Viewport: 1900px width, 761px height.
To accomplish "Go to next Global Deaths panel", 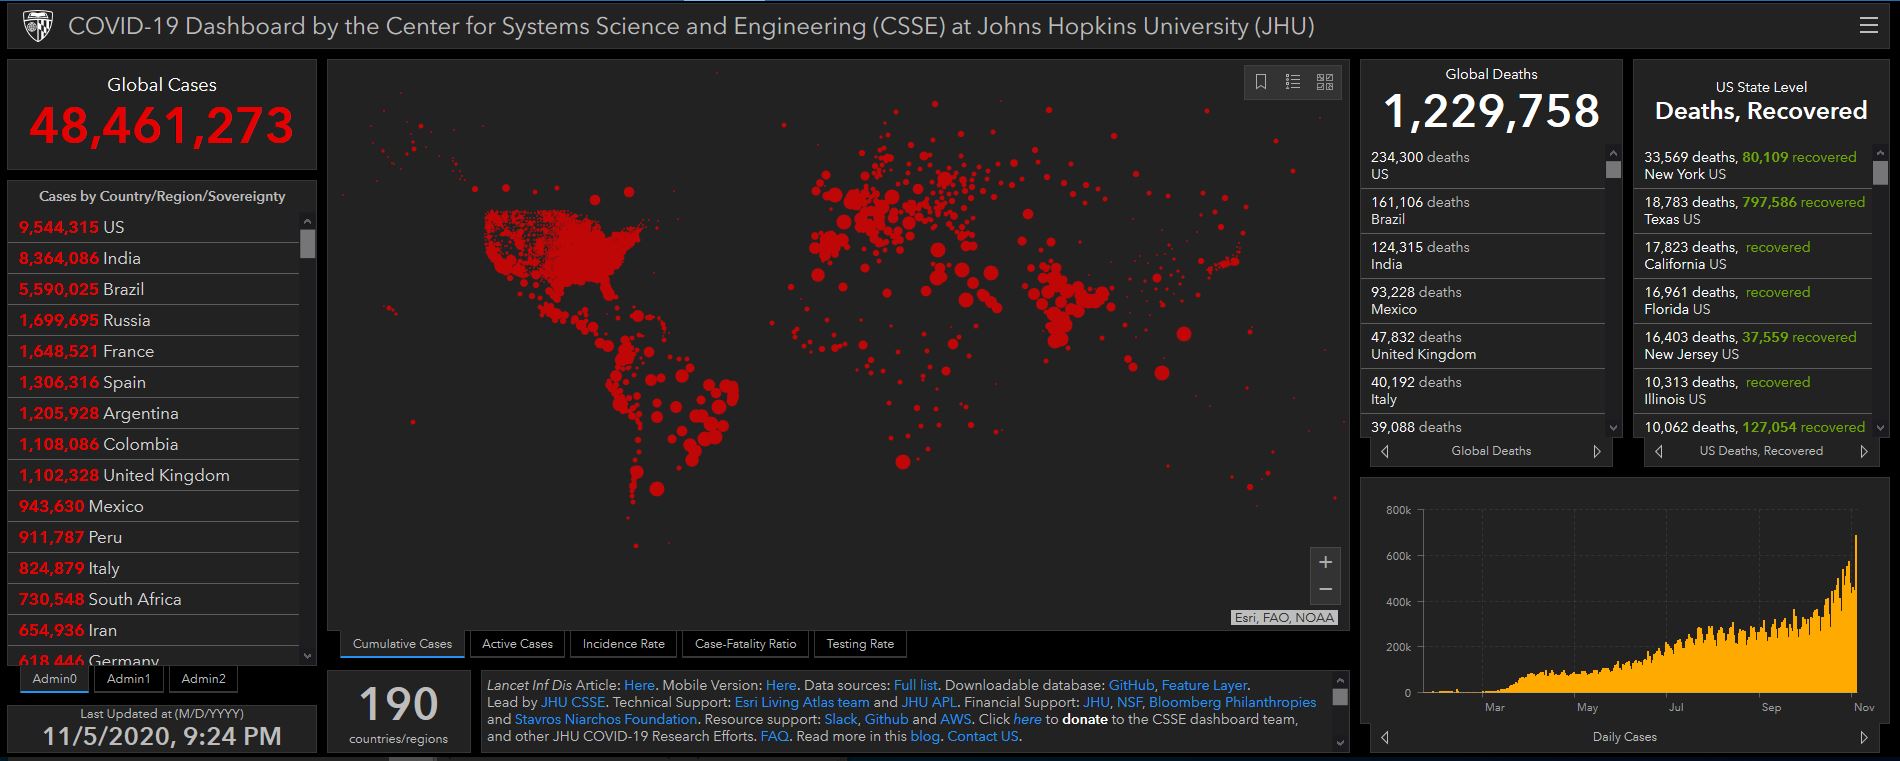I will pyautogui.click(x=1597, y=451).
